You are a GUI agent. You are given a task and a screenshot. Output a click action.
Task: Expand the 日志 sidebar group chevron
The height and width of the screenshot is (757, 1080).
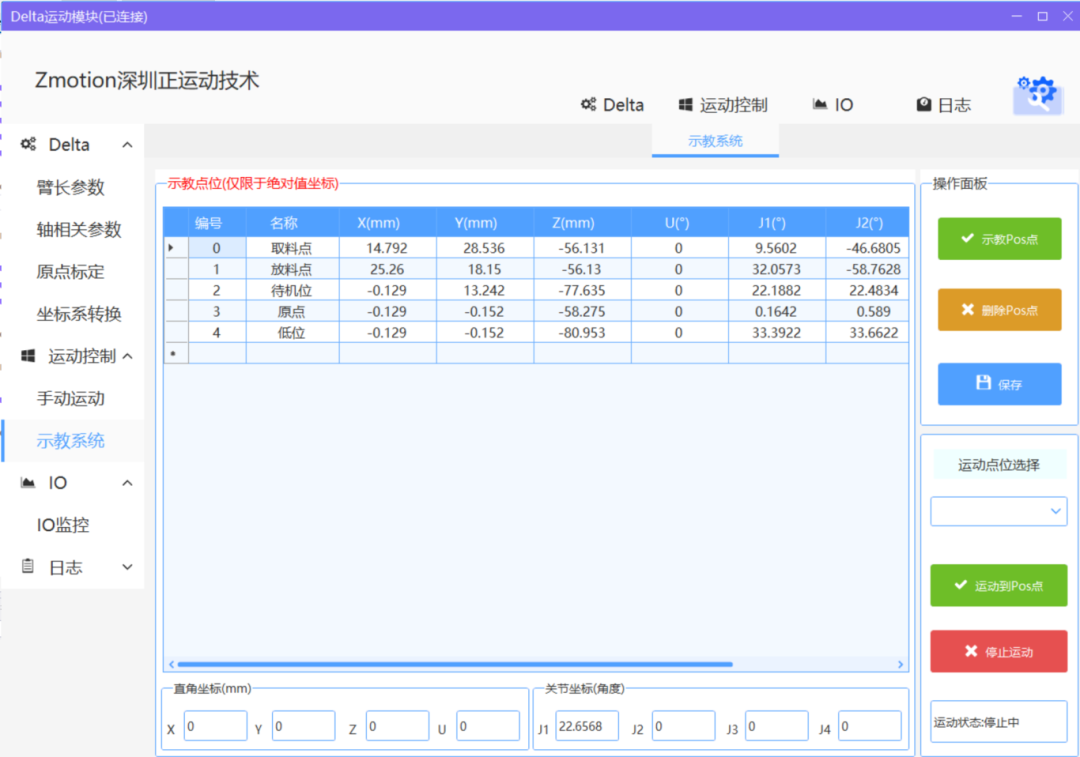[127, 567]
